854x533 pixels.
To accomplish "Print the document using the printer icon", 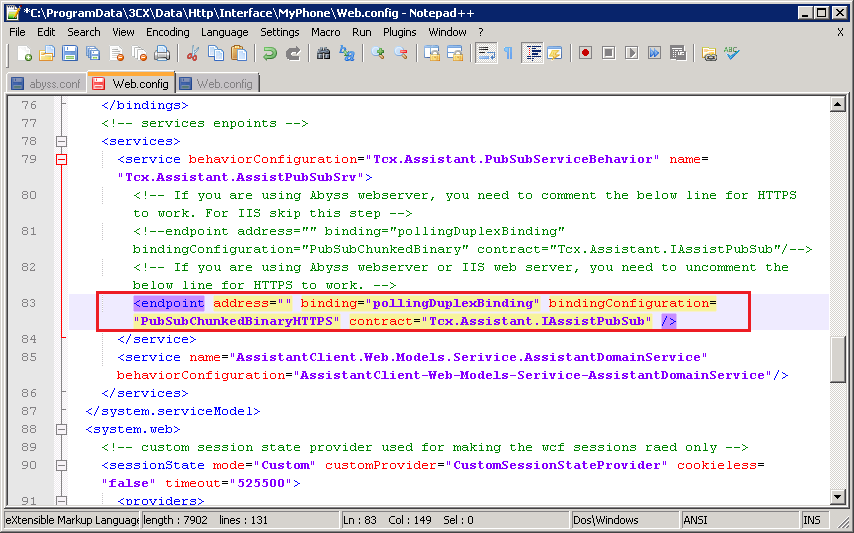I will (162, 53).
